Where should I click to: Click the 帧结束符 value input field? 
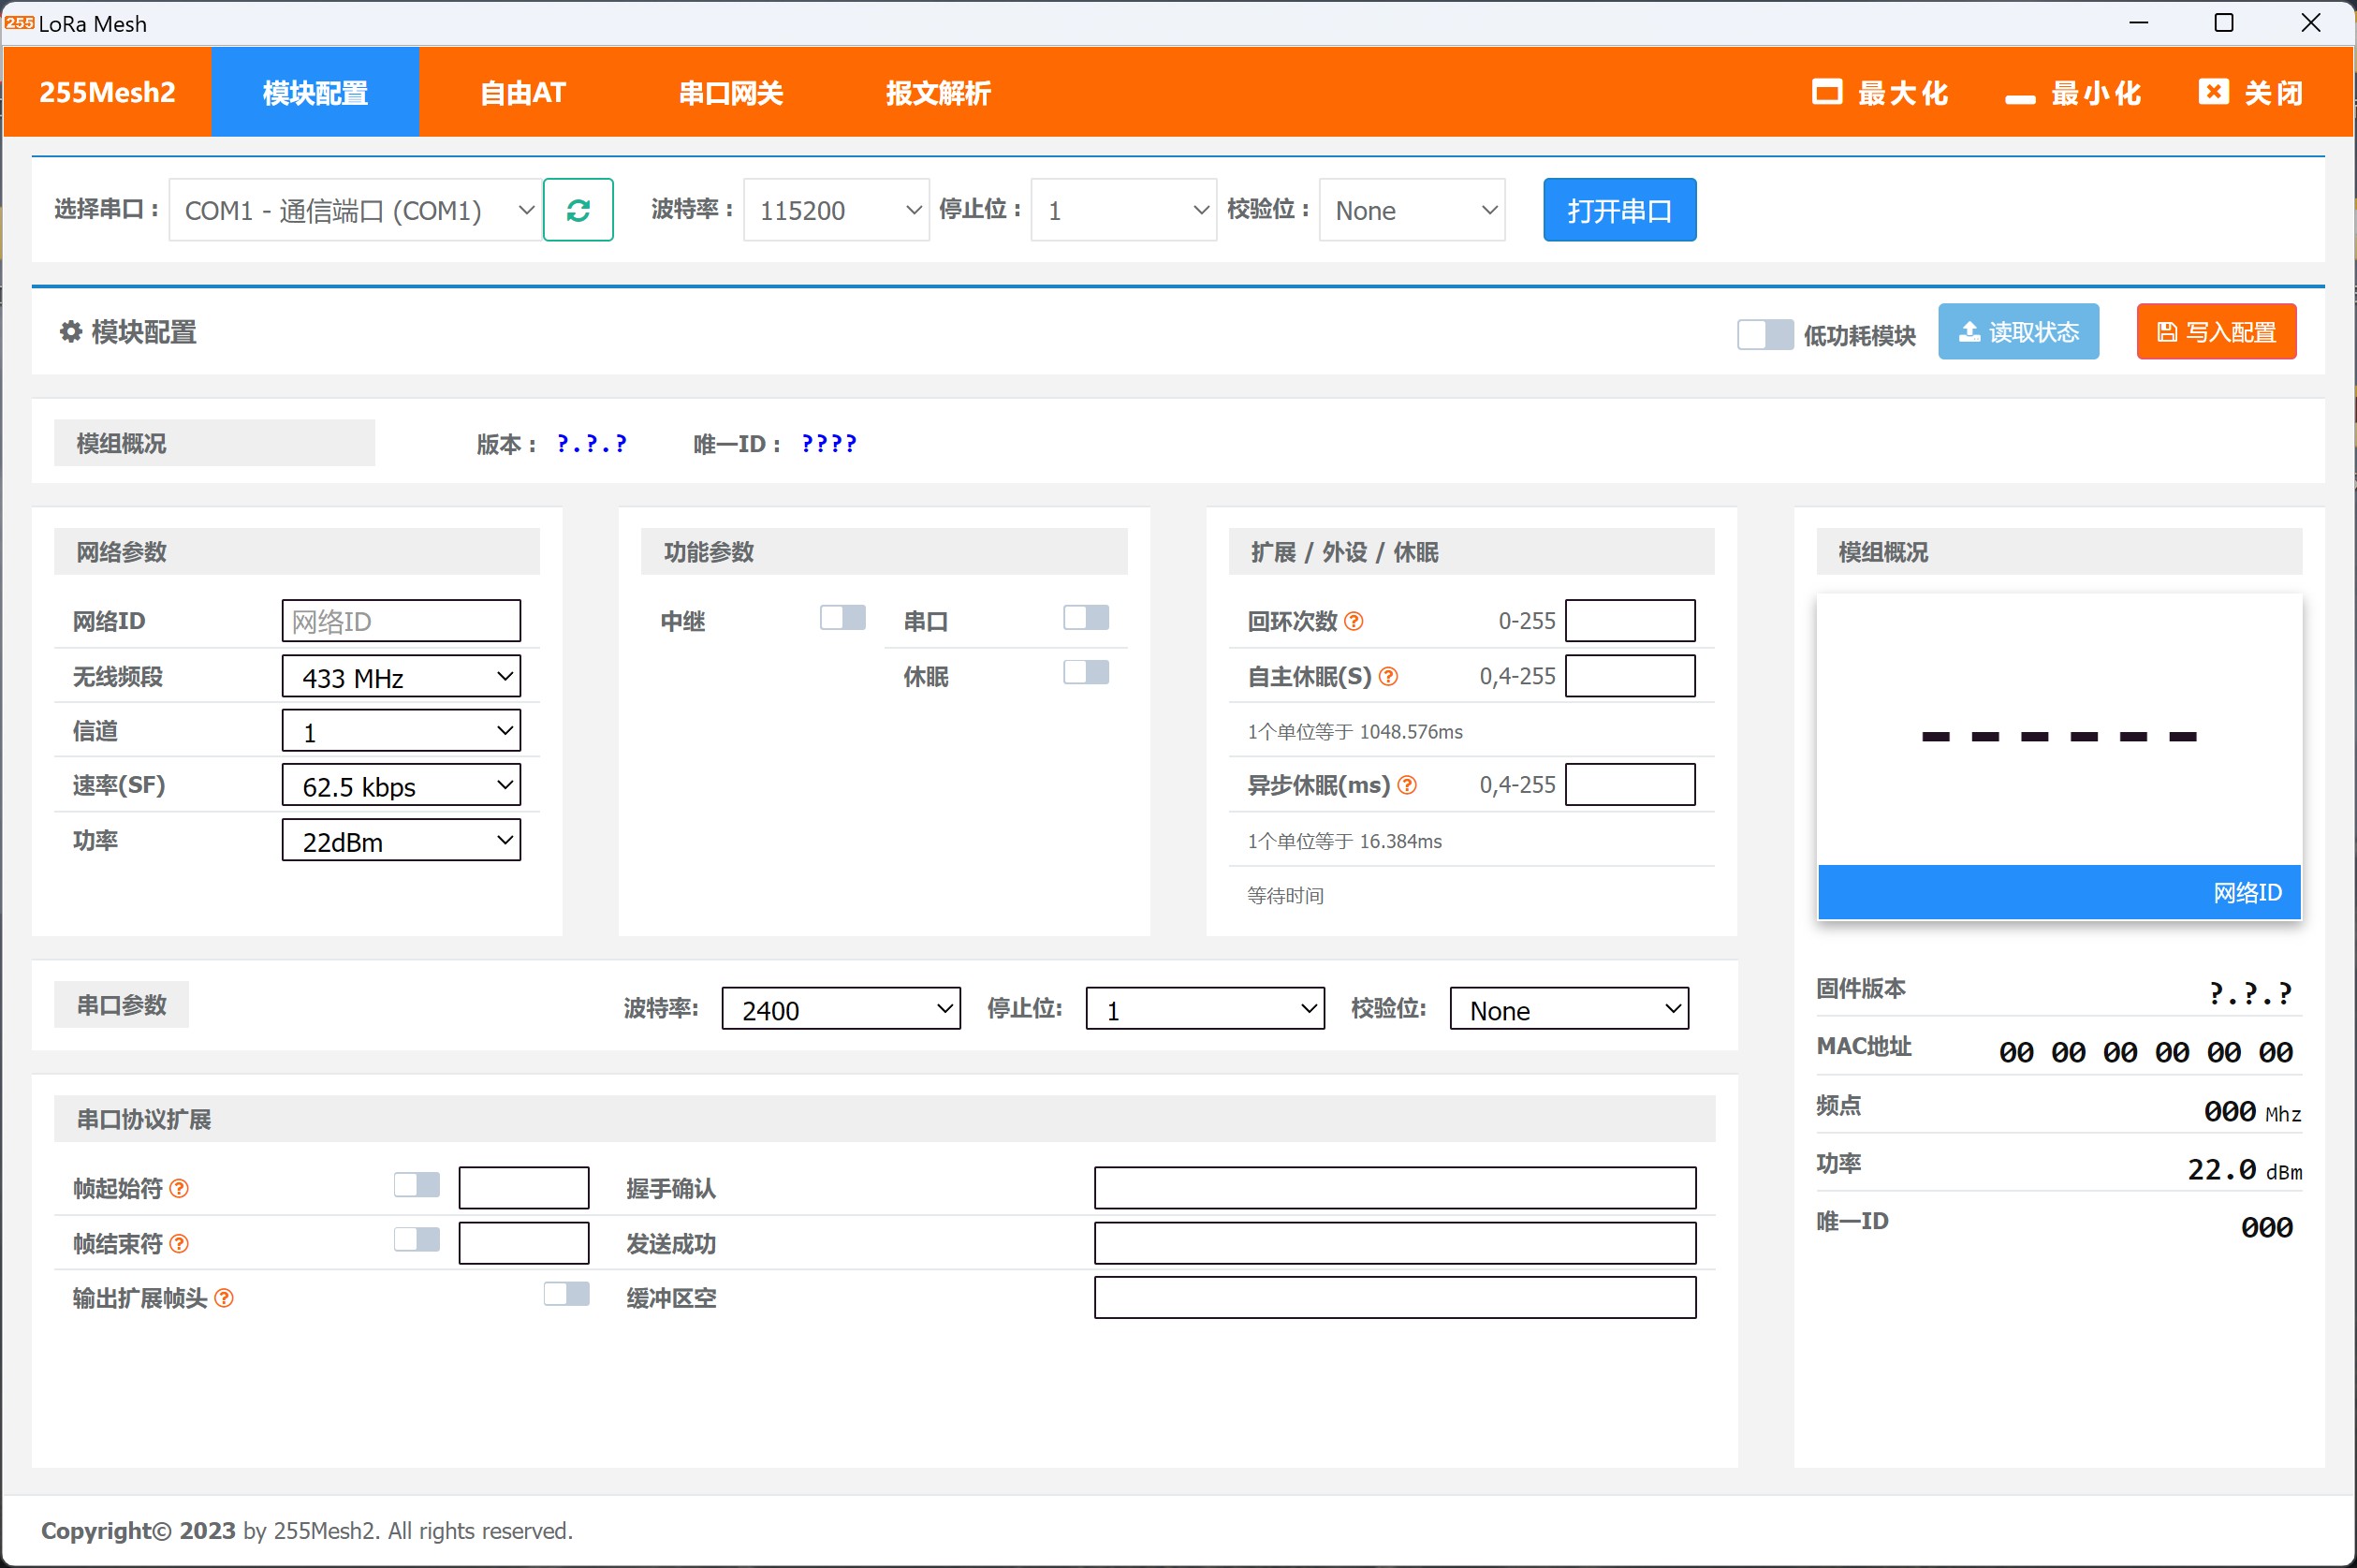[x=524, y=1243]
